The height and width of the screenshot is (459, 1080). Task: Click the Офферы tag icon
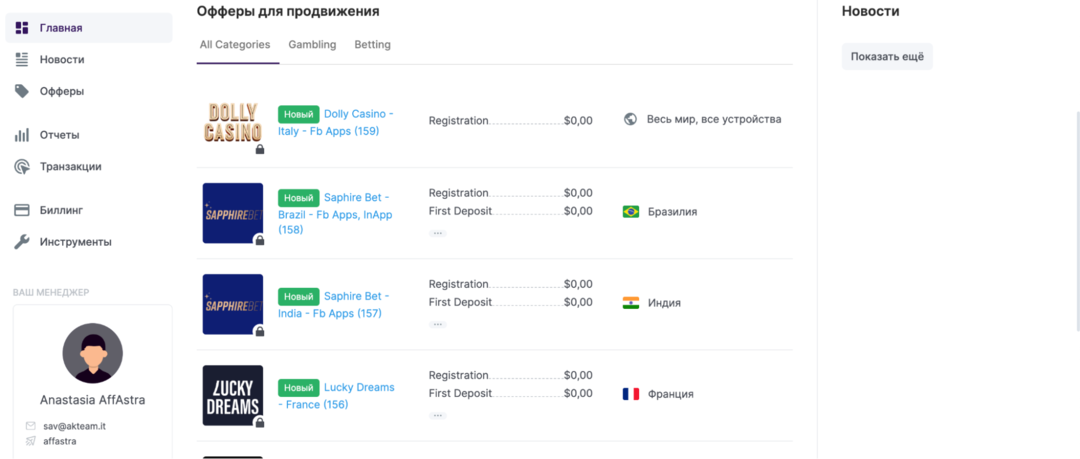tap(22, 91)
